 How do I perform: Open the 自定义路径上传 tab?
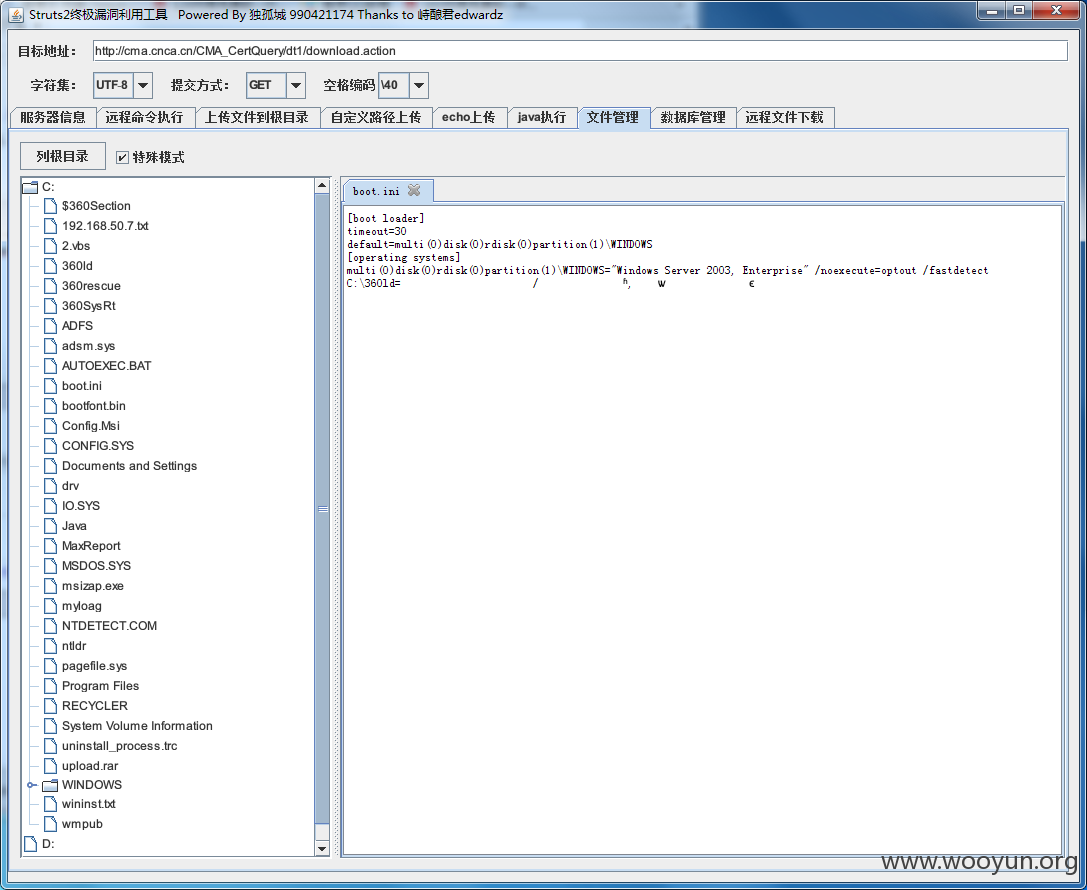click(376, 117)
